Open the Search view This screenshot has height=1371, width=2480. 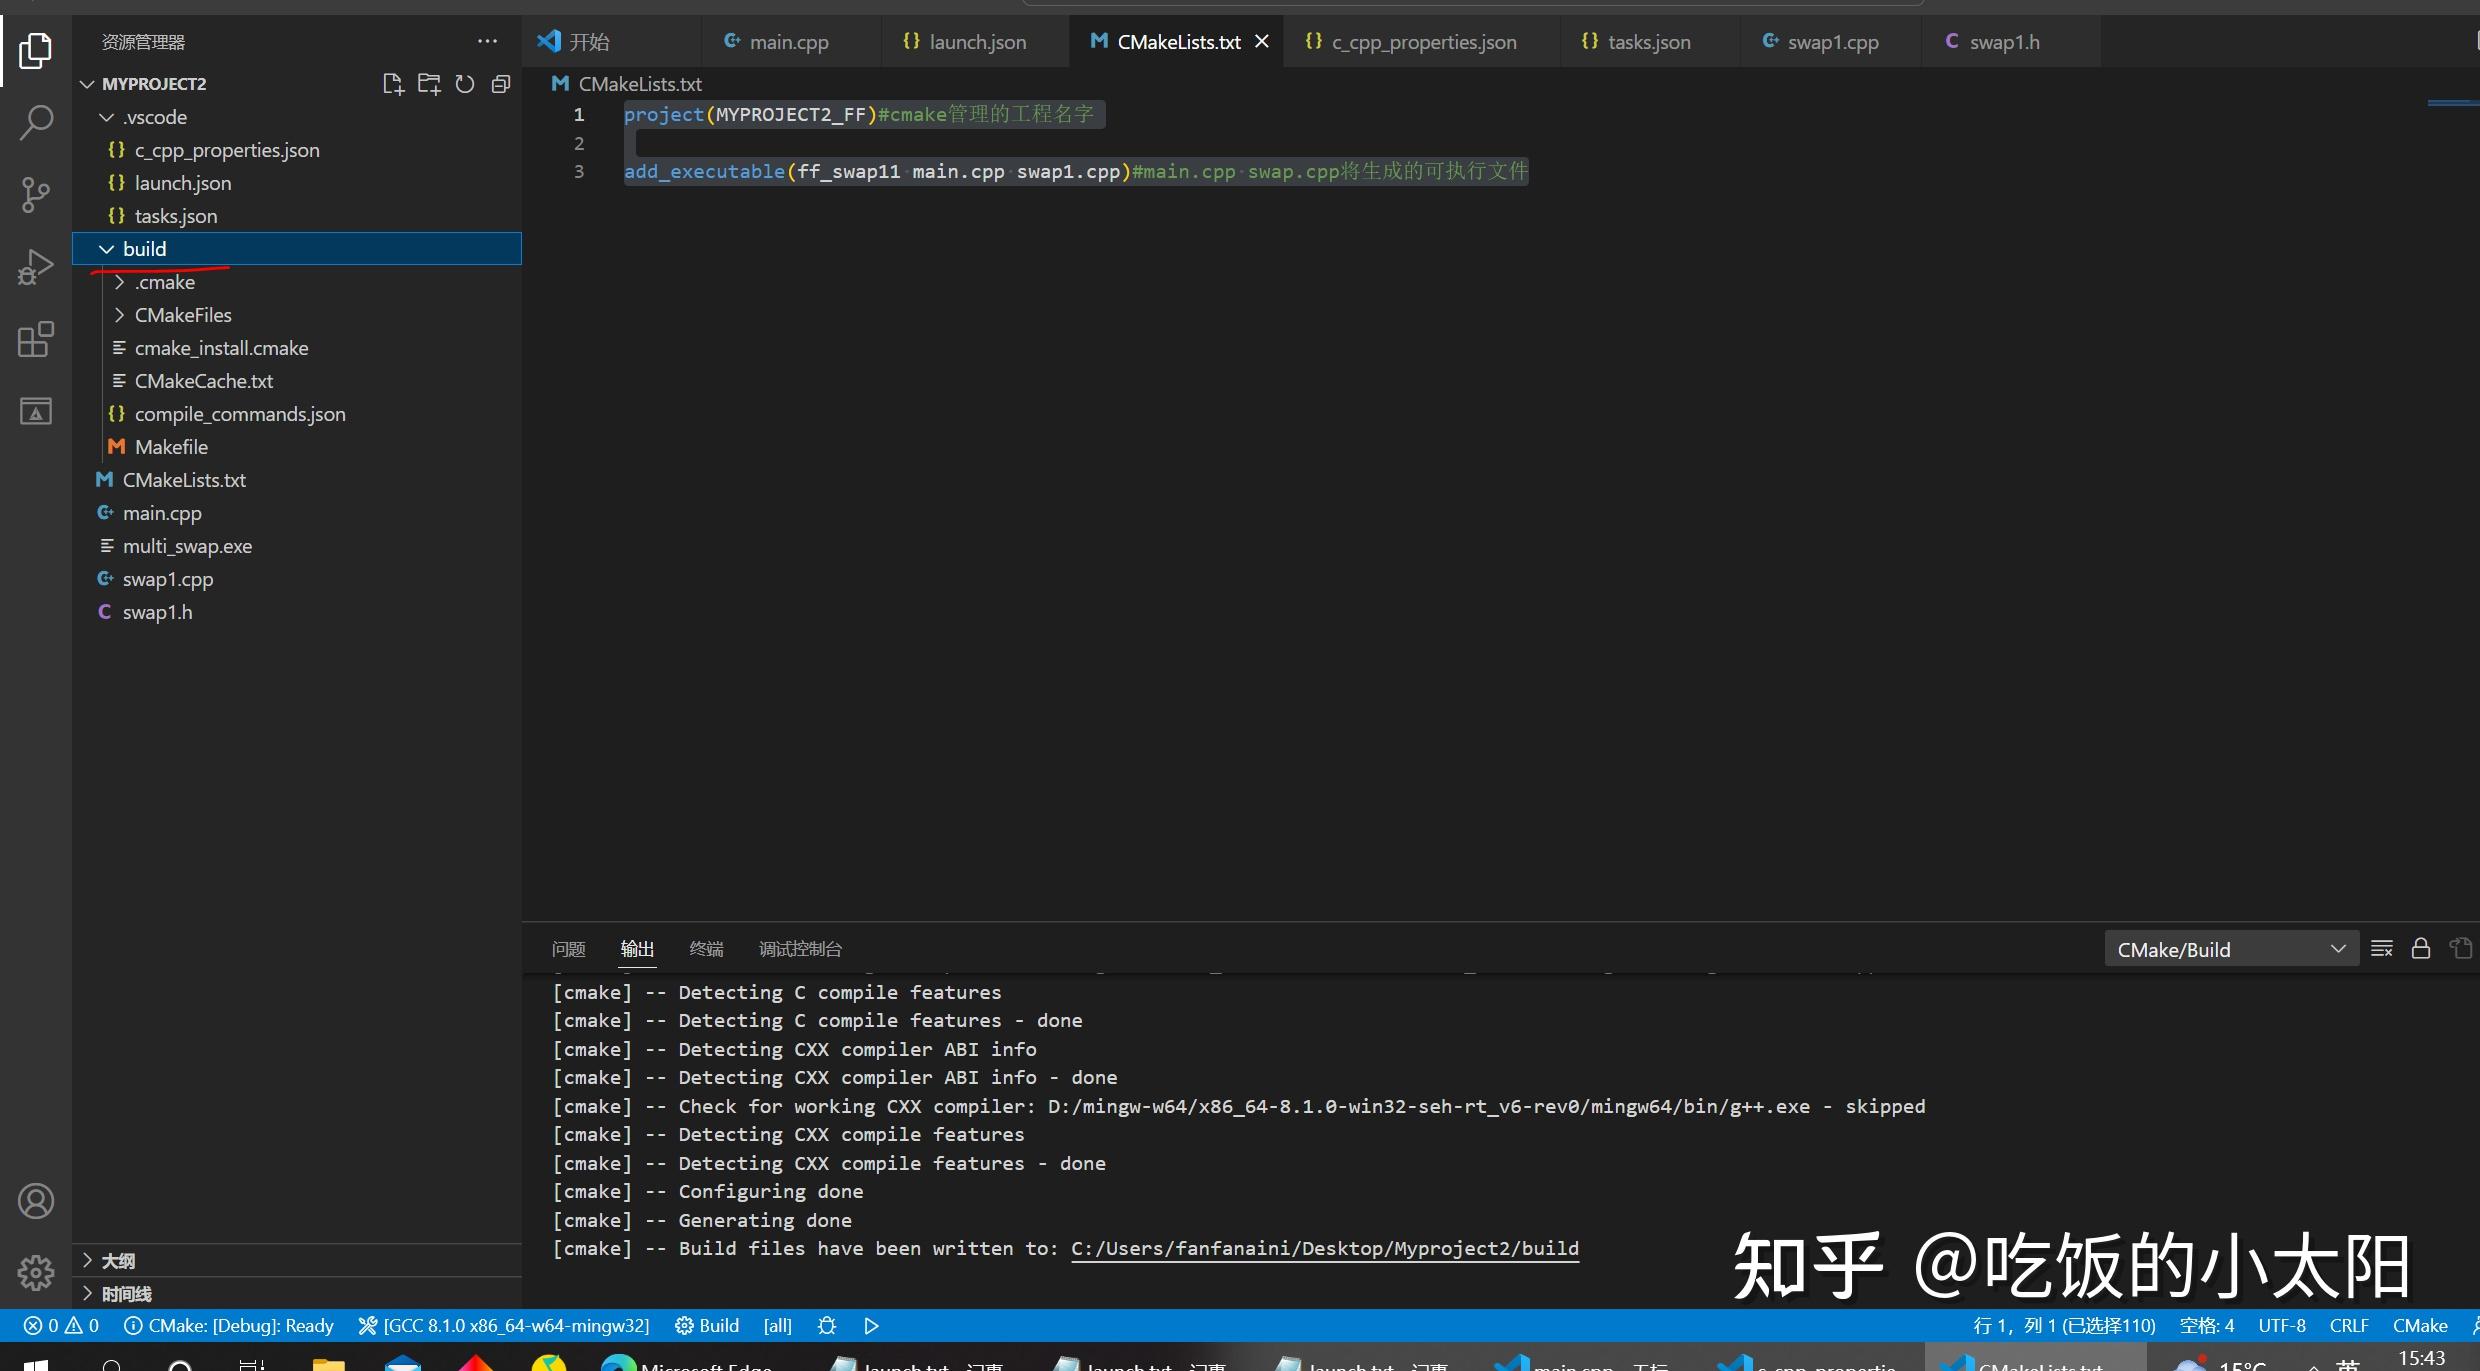click(x=36, y=122)
